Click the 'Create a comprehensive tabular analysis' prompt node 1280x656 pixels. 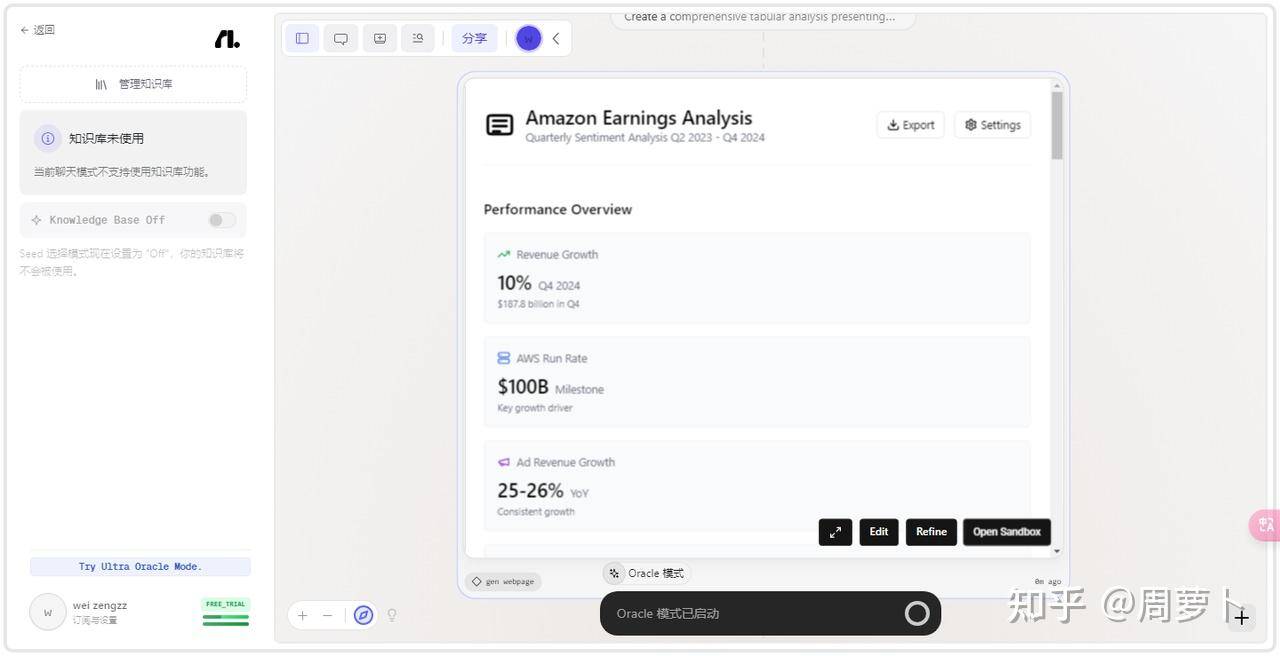[x=763, y=17]
